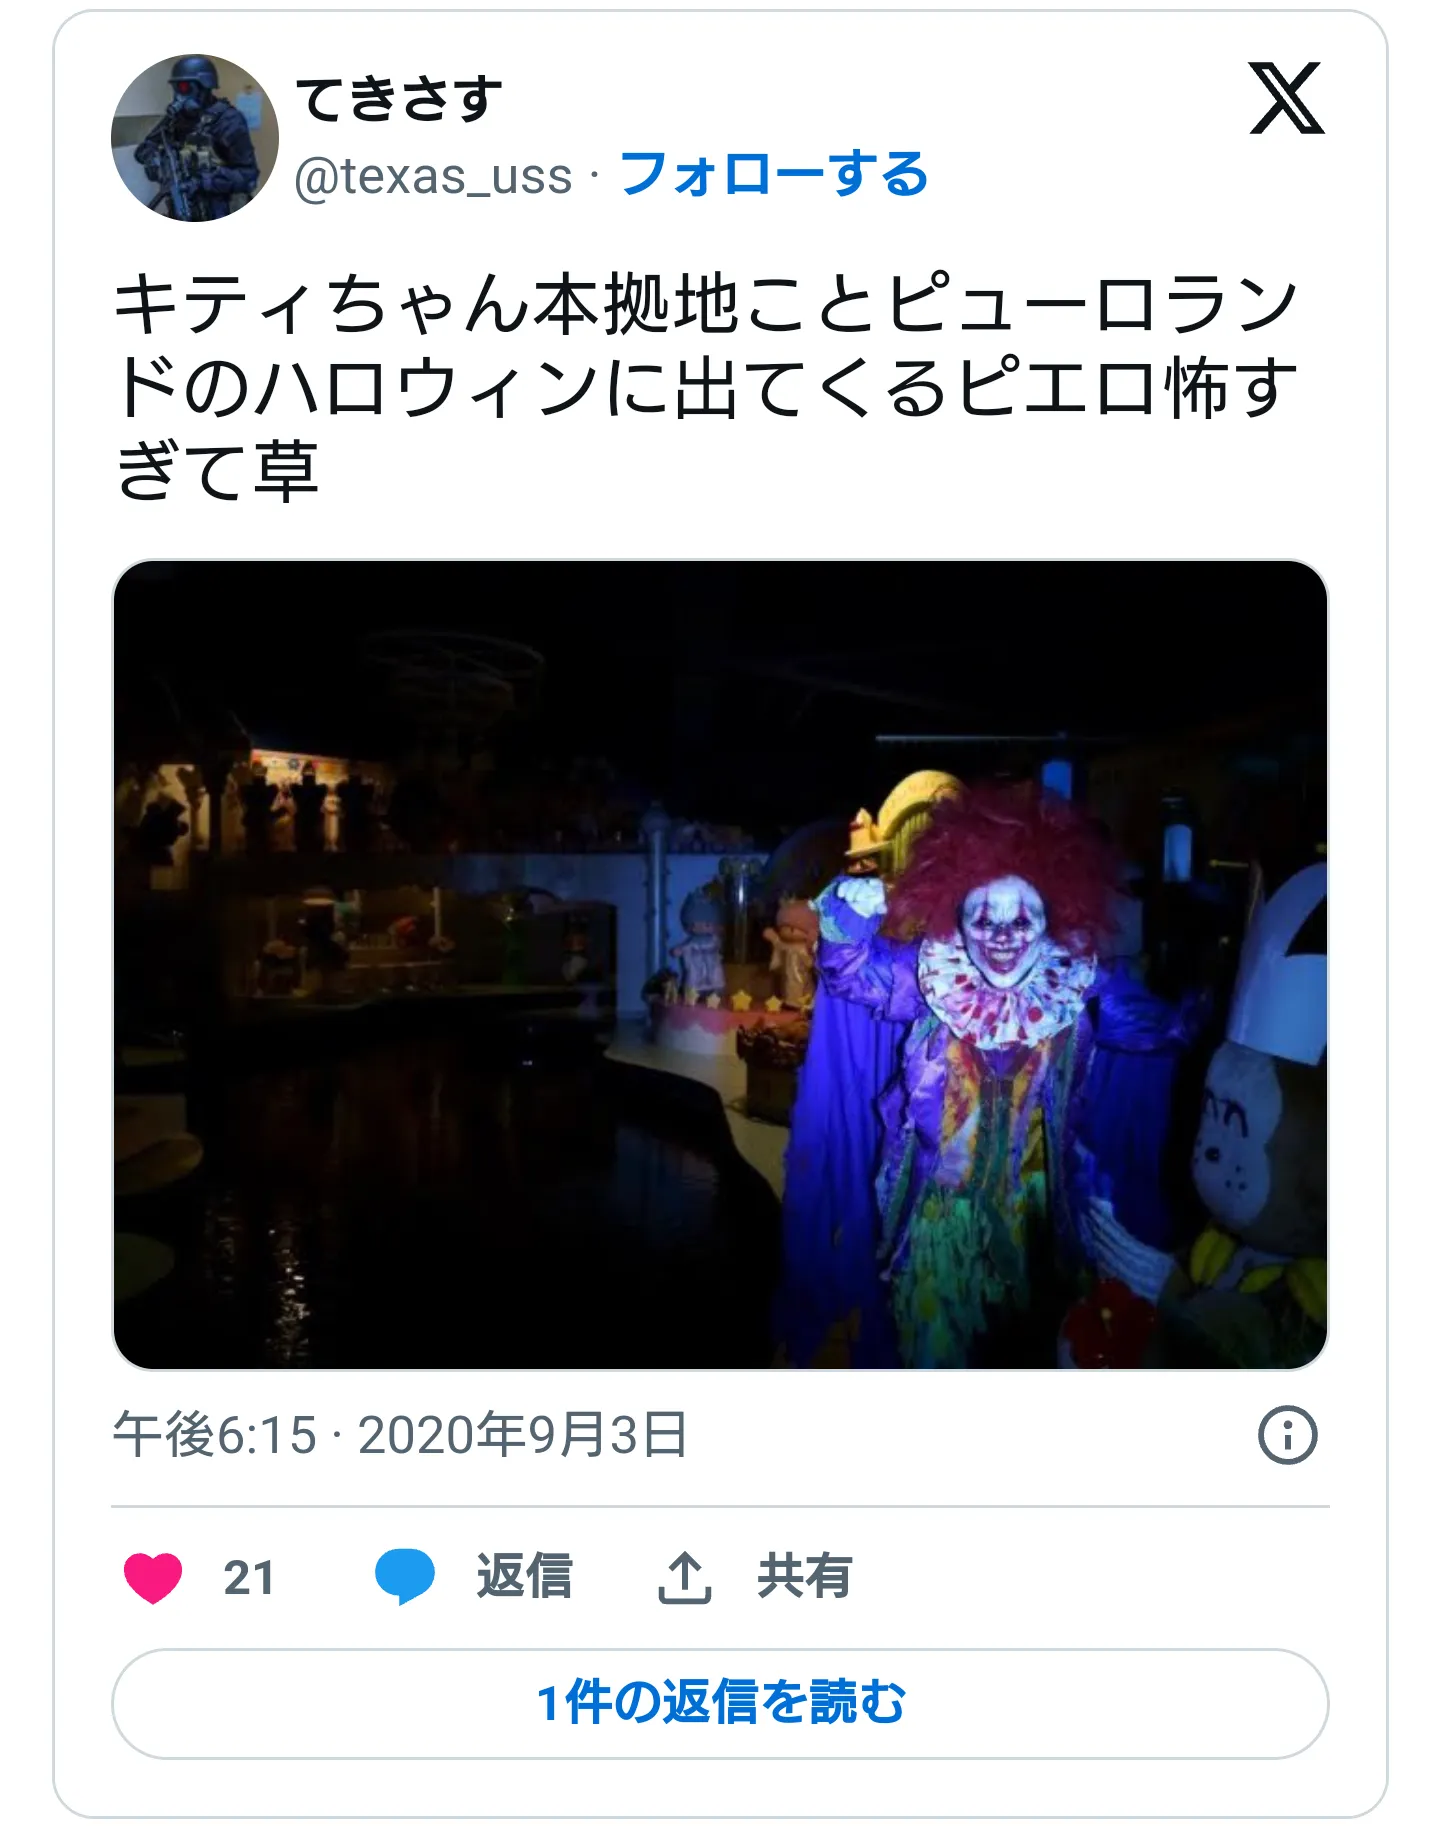The image size is (1439, 1833).
Task: Click the share upload arrow icon
Action: 685,1577
